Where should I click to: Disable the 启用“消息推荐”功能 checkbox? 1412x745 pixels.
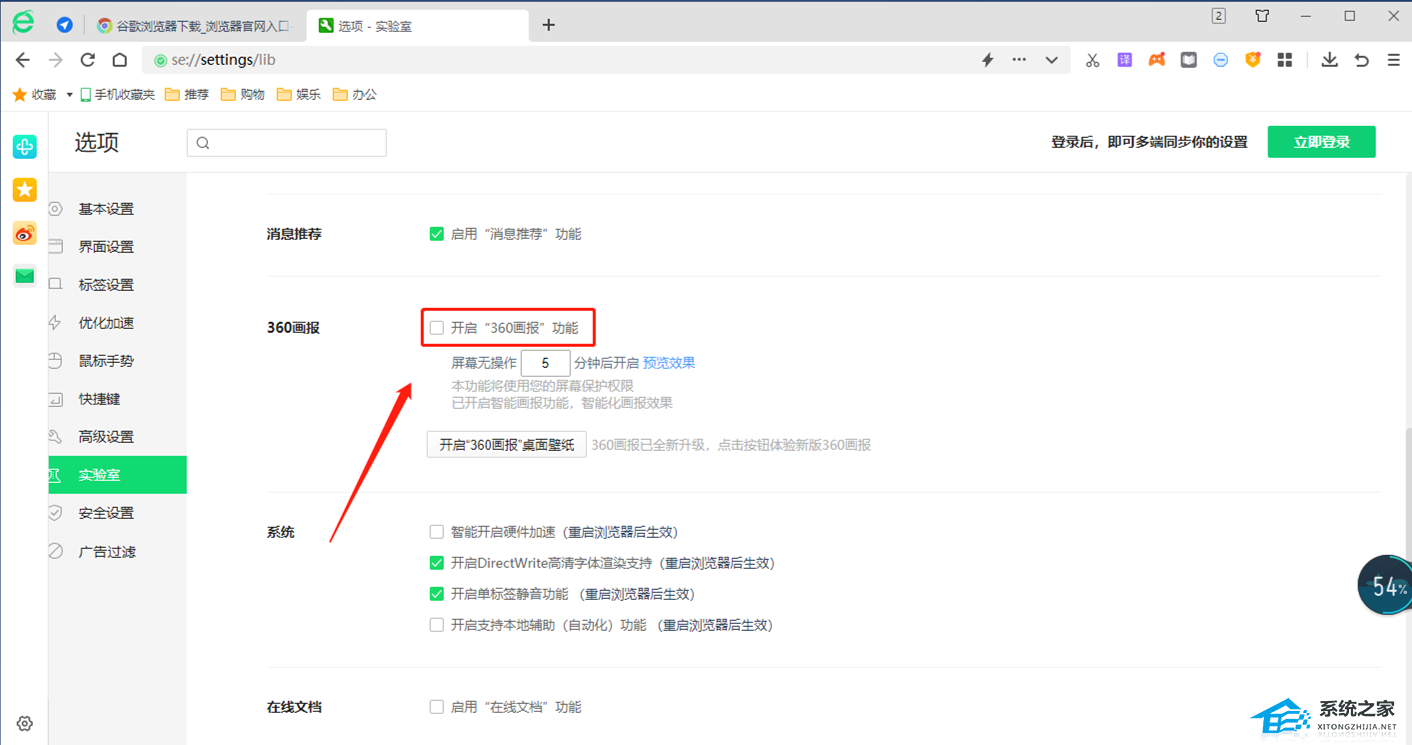(437, 234)
